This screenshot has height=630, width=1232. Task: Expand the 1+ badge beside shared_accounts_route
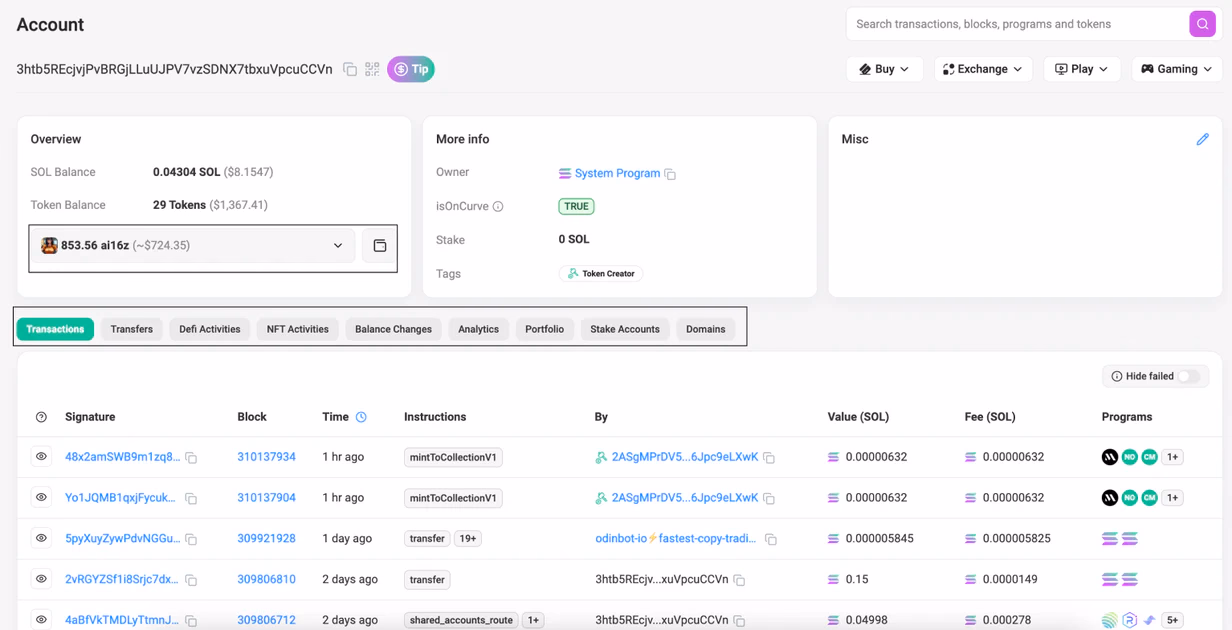click(x=534, y=620)
